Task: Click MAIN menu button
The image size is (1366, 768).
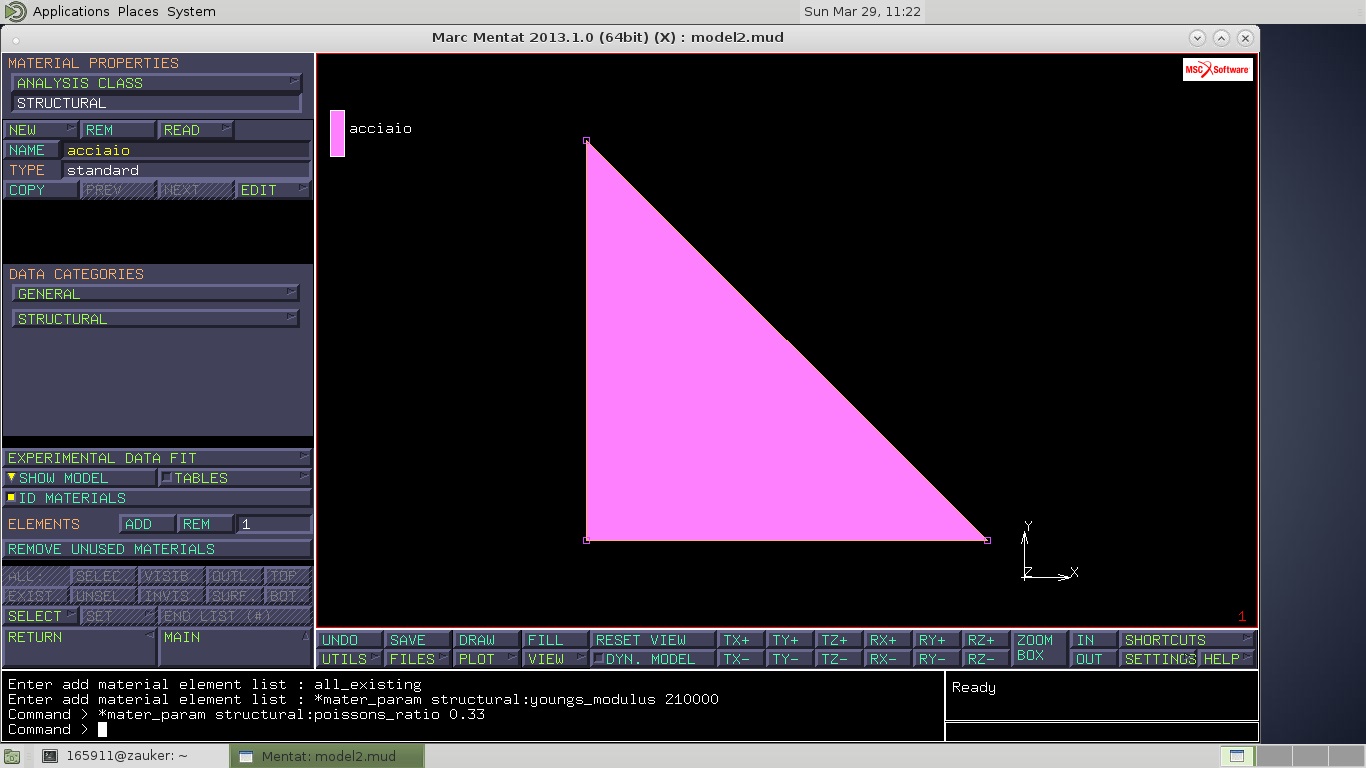Action: point(235,646)
